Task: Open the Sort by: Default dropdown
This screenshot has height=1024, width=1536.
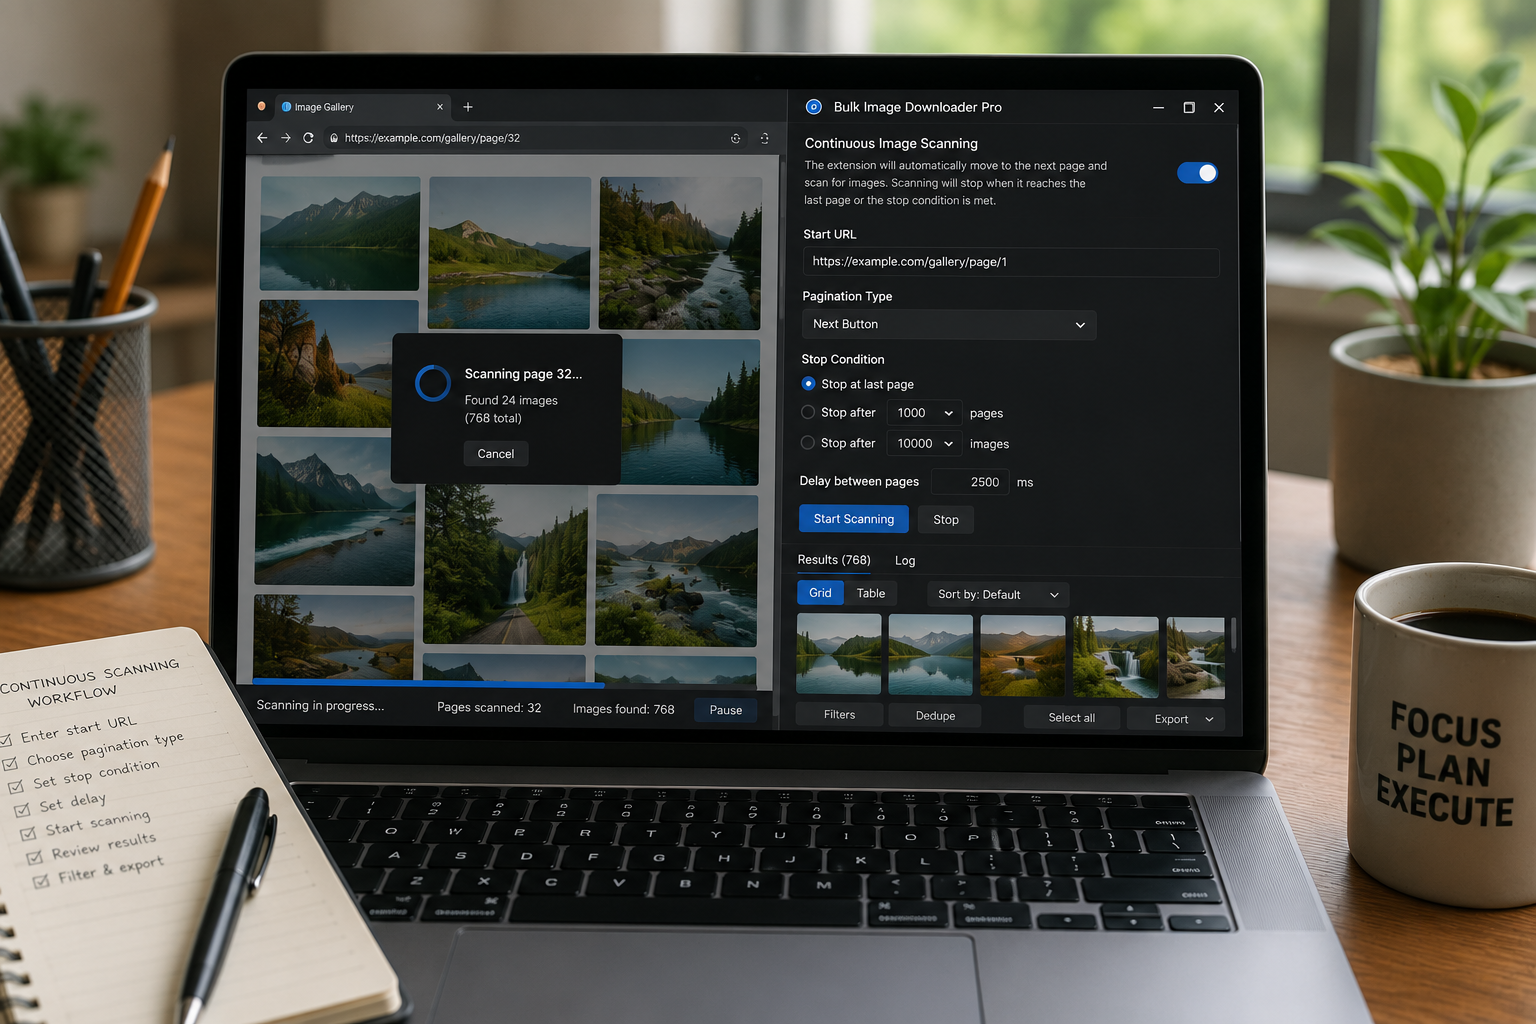Action: tap(997, 594)
